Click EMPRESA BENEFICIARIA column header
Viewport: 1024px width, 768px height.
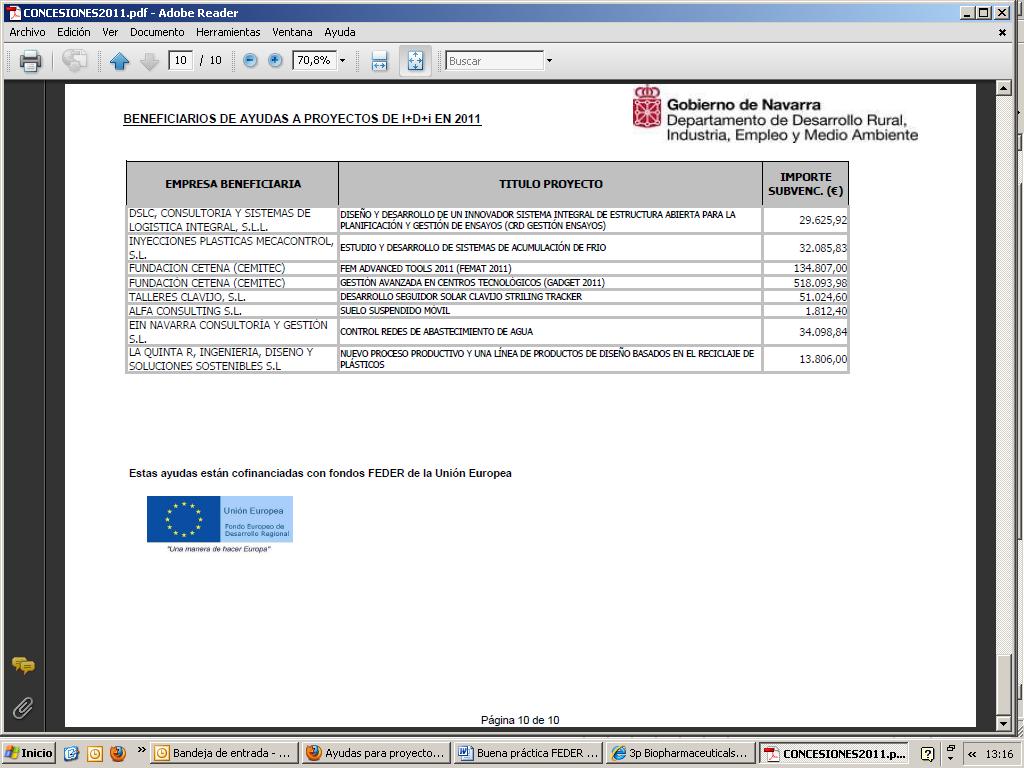coord(233,184)
